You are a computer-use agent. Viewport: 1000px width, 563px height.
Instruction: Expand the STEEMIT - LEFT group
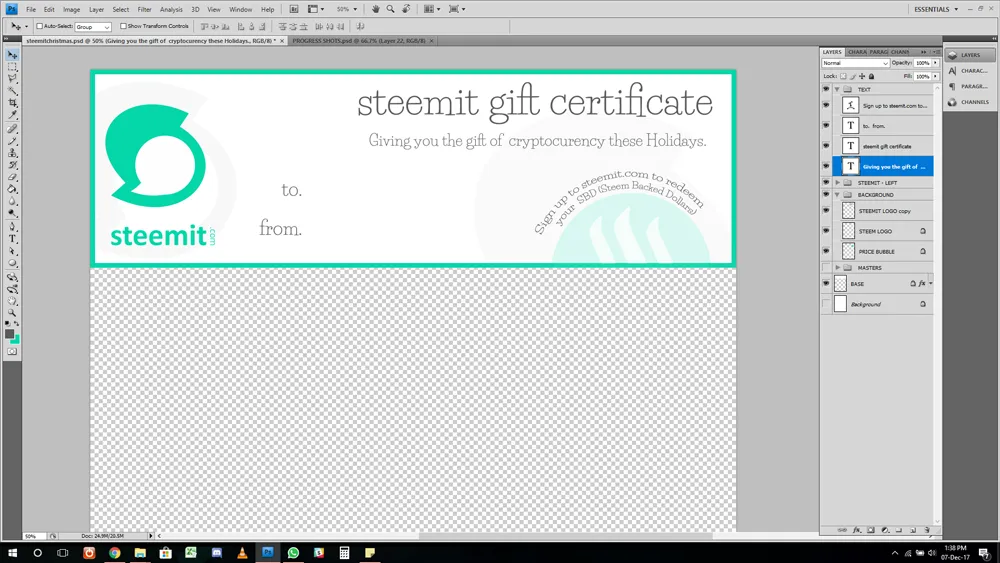pyautogui.click(x=837, y=182)
